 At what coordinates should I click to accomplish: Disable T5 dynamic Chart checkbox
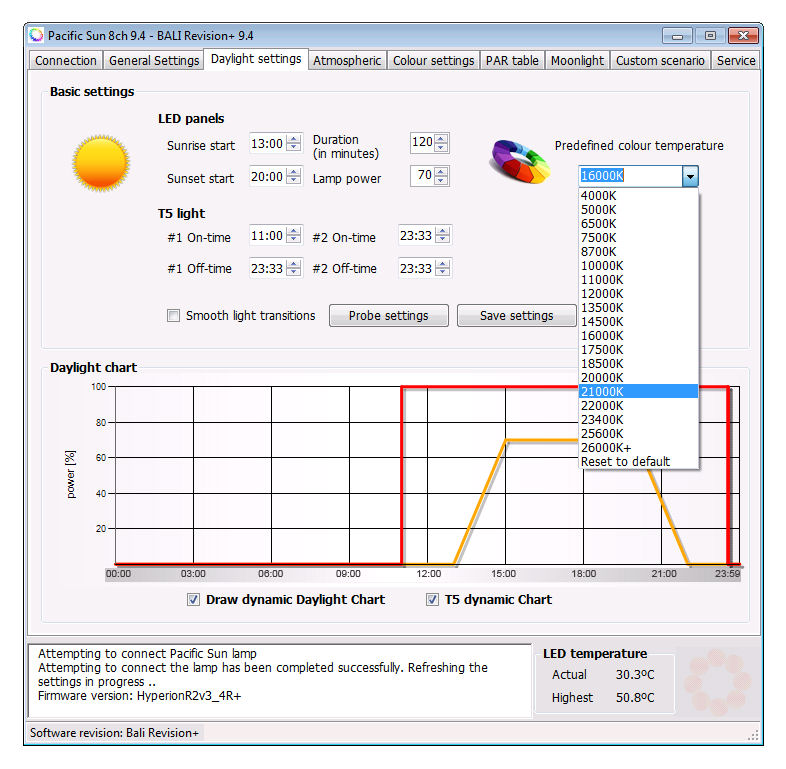coord(433,600)
